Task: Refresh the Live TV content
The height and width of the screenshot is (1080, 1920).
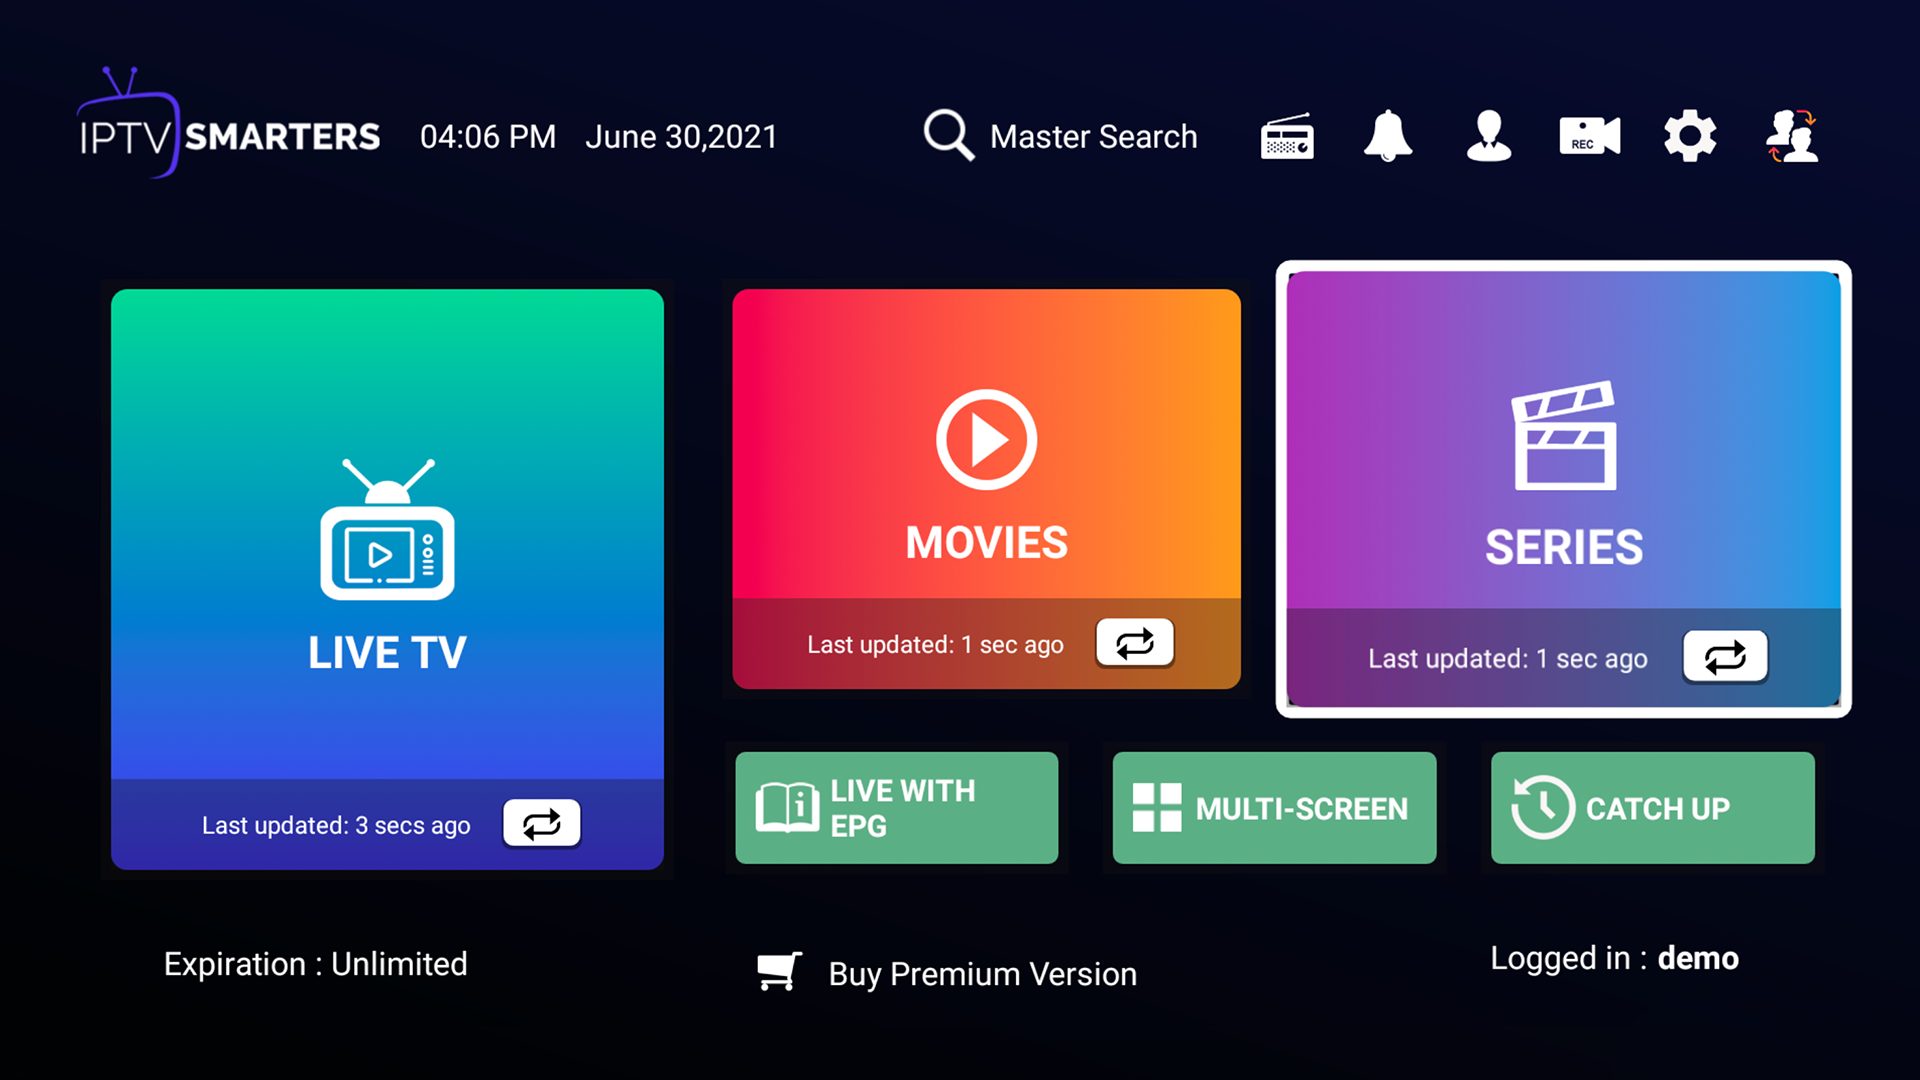Action: click(539, 822)
